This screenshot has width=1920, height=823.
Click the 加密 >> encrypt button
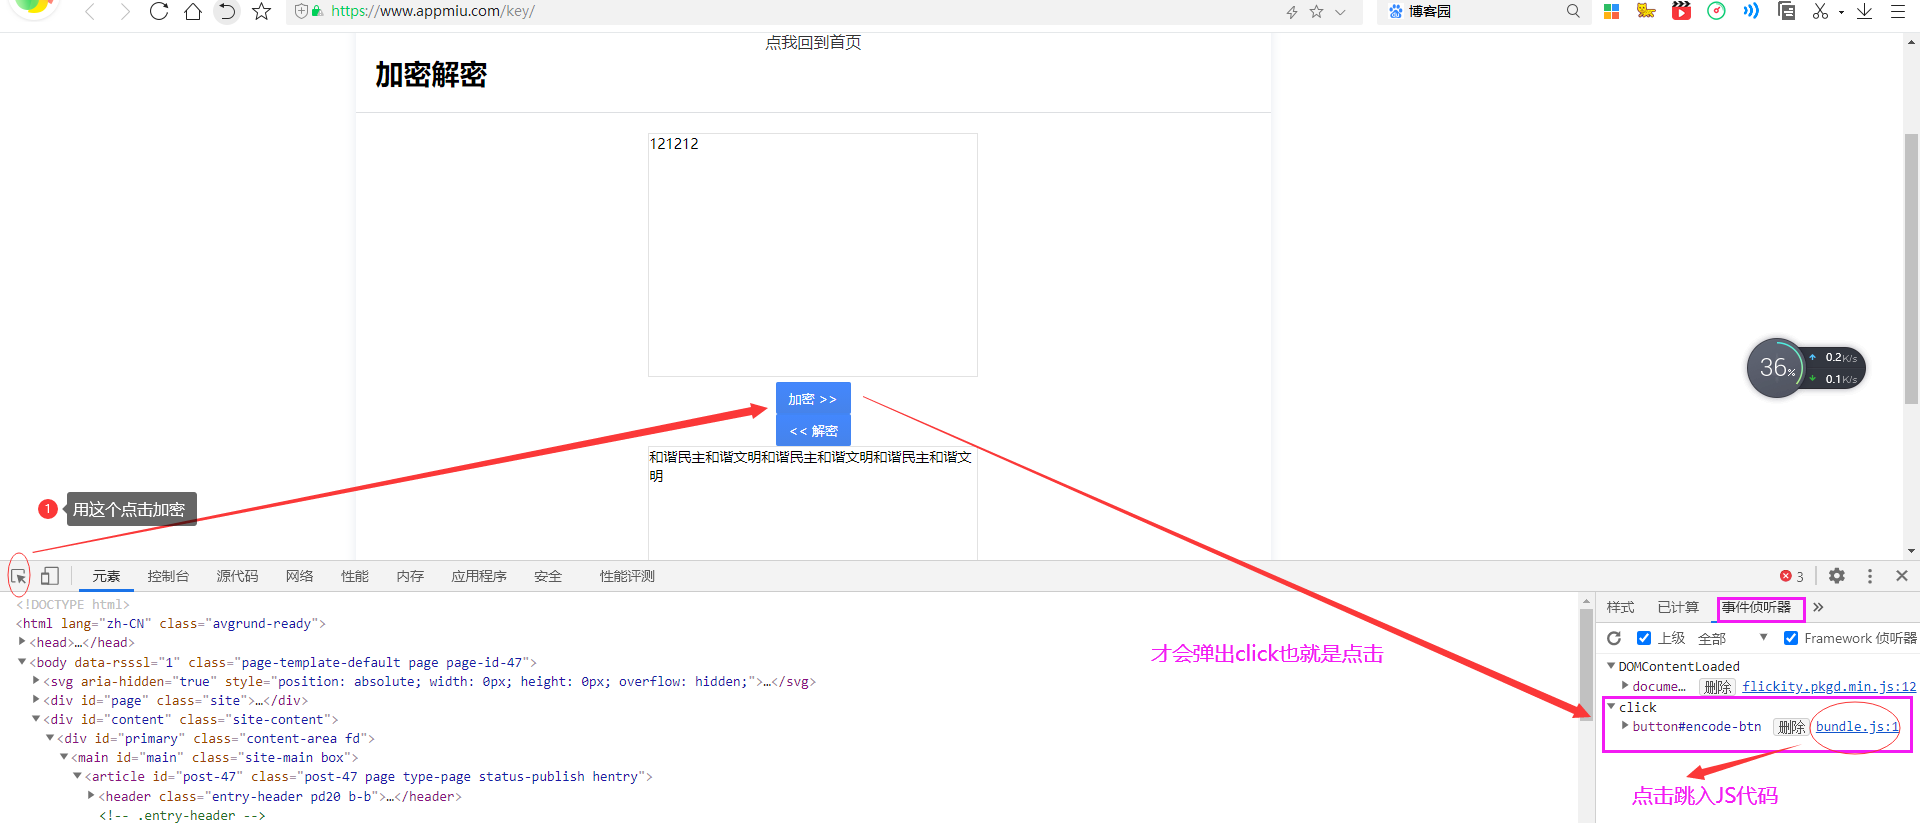(x=813, y=398)
